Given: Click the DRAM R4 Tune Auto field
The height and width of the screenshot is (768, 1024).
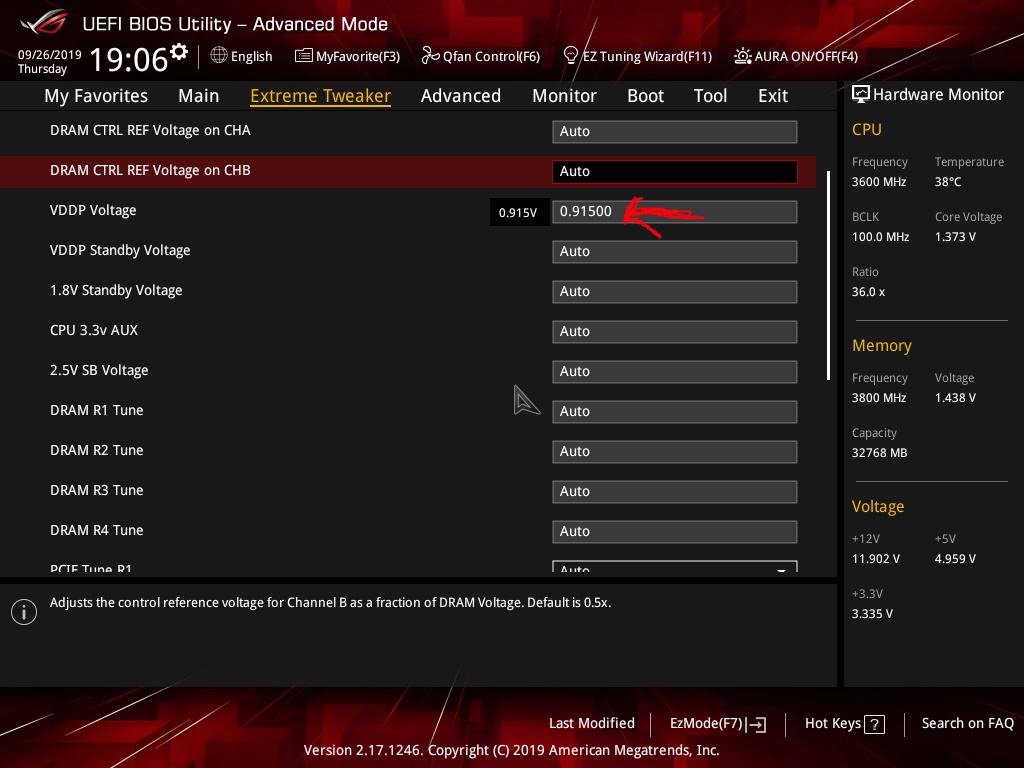Looking at the screenshot, I should pos(675,532).
